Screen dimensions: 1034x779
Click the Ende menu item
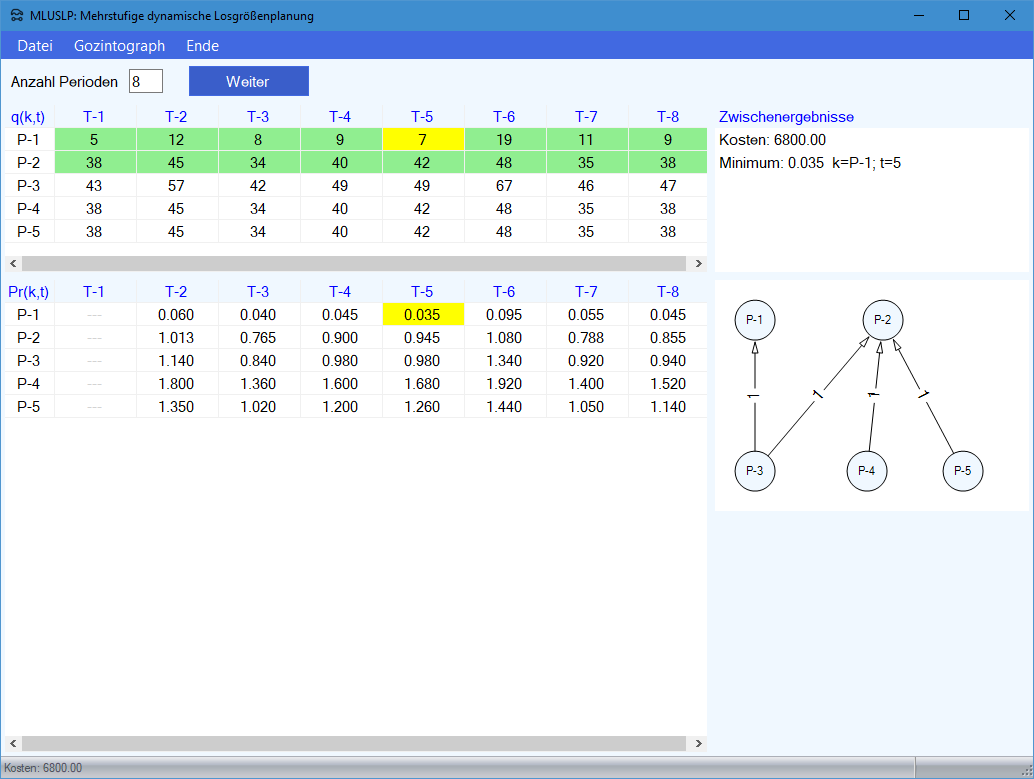tap(202, 46)
